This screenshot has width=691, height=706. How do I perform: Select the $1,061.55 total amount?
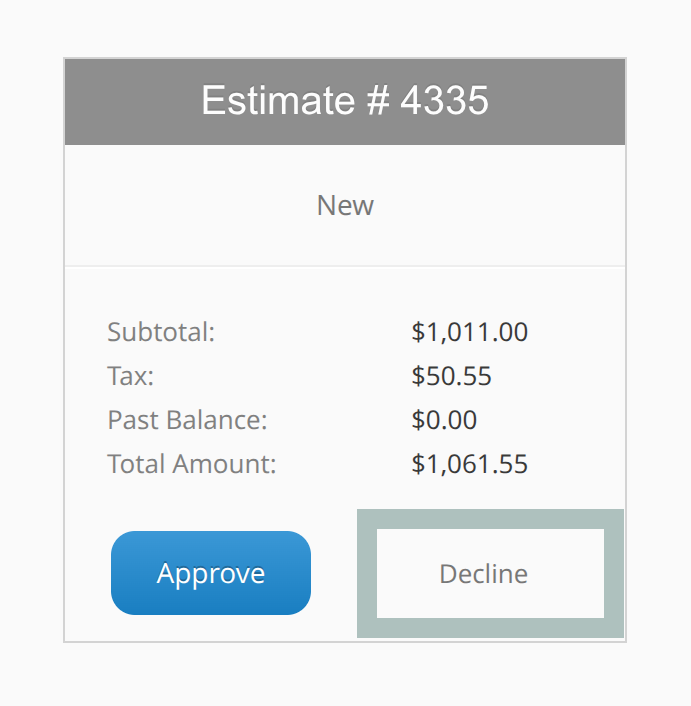pos(469,464)
